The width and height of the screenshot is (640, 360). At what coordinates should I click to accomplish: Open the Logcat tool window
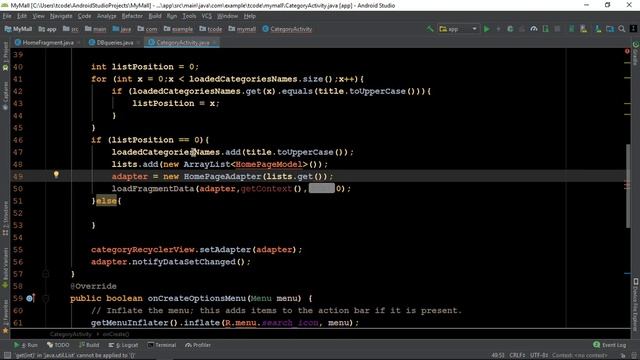(123, 345)
